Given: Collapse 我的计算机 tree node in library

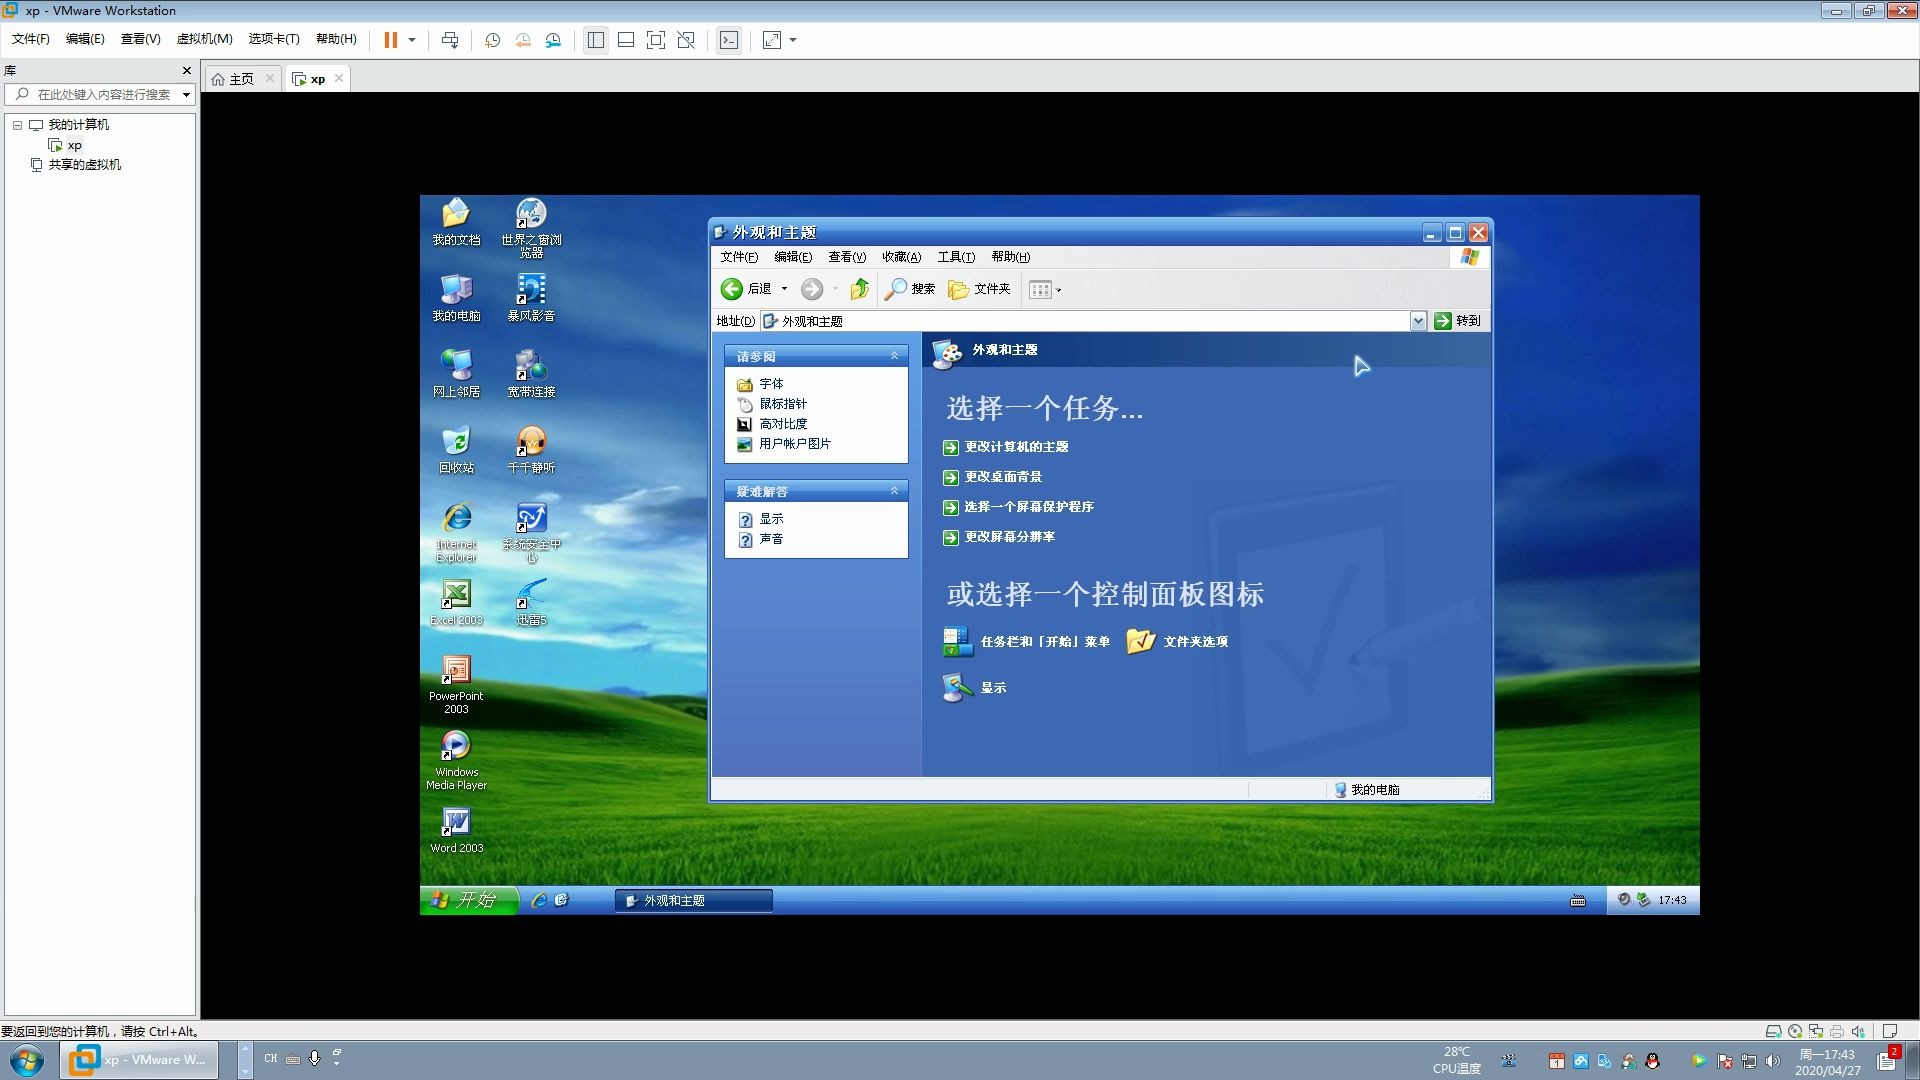Looking at the screenshot, I should 17,125.
